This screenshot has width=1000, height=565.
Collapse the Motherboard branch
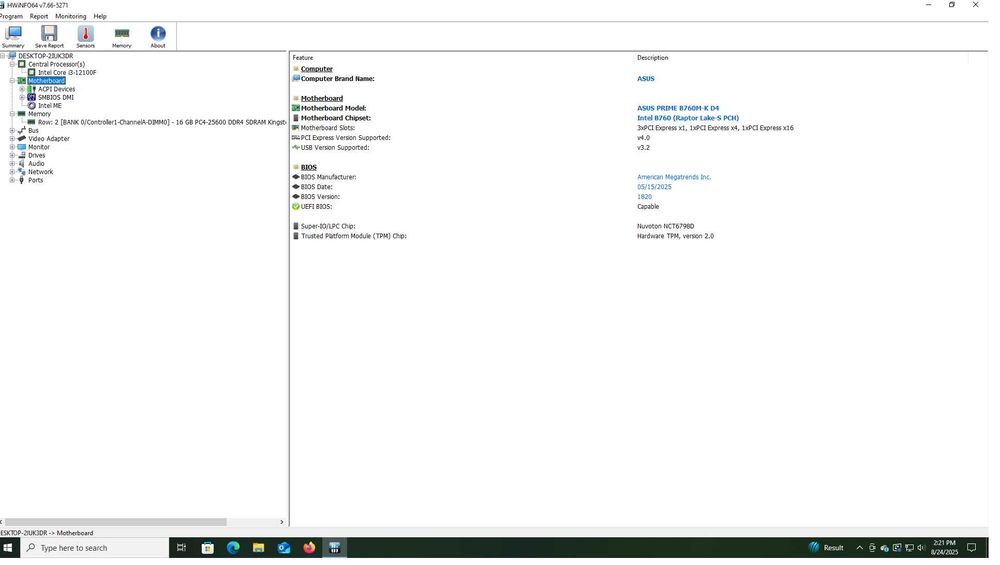(x=12, y=81)
